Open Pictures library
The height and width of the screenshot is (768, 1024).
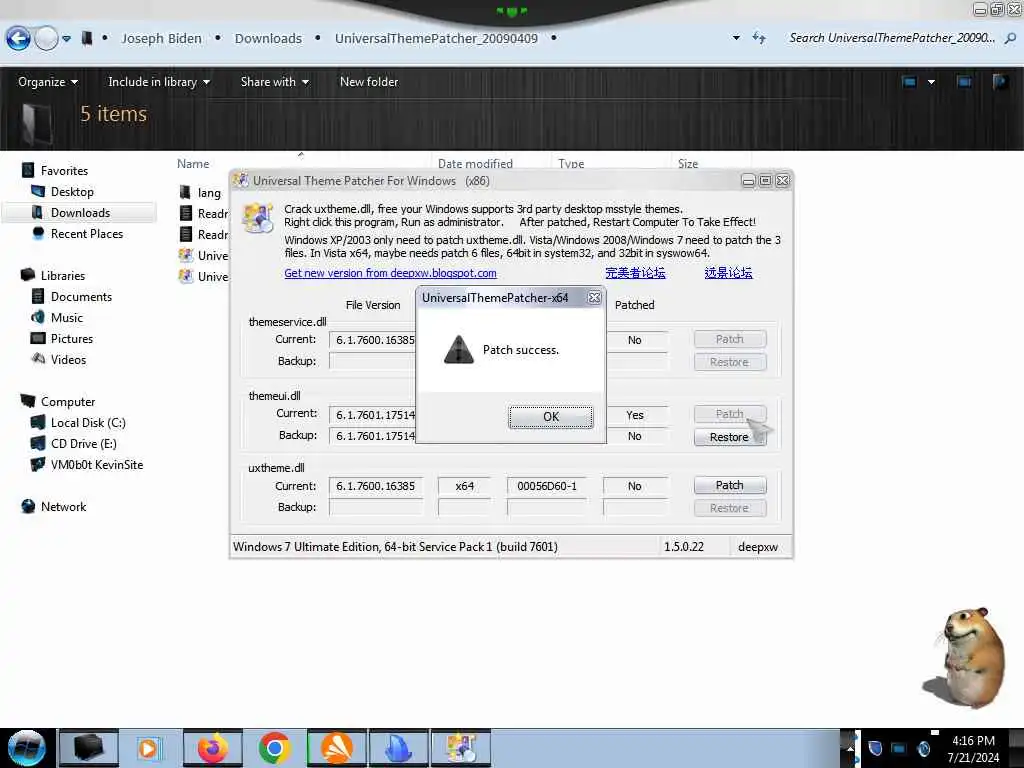click(72, 338)
